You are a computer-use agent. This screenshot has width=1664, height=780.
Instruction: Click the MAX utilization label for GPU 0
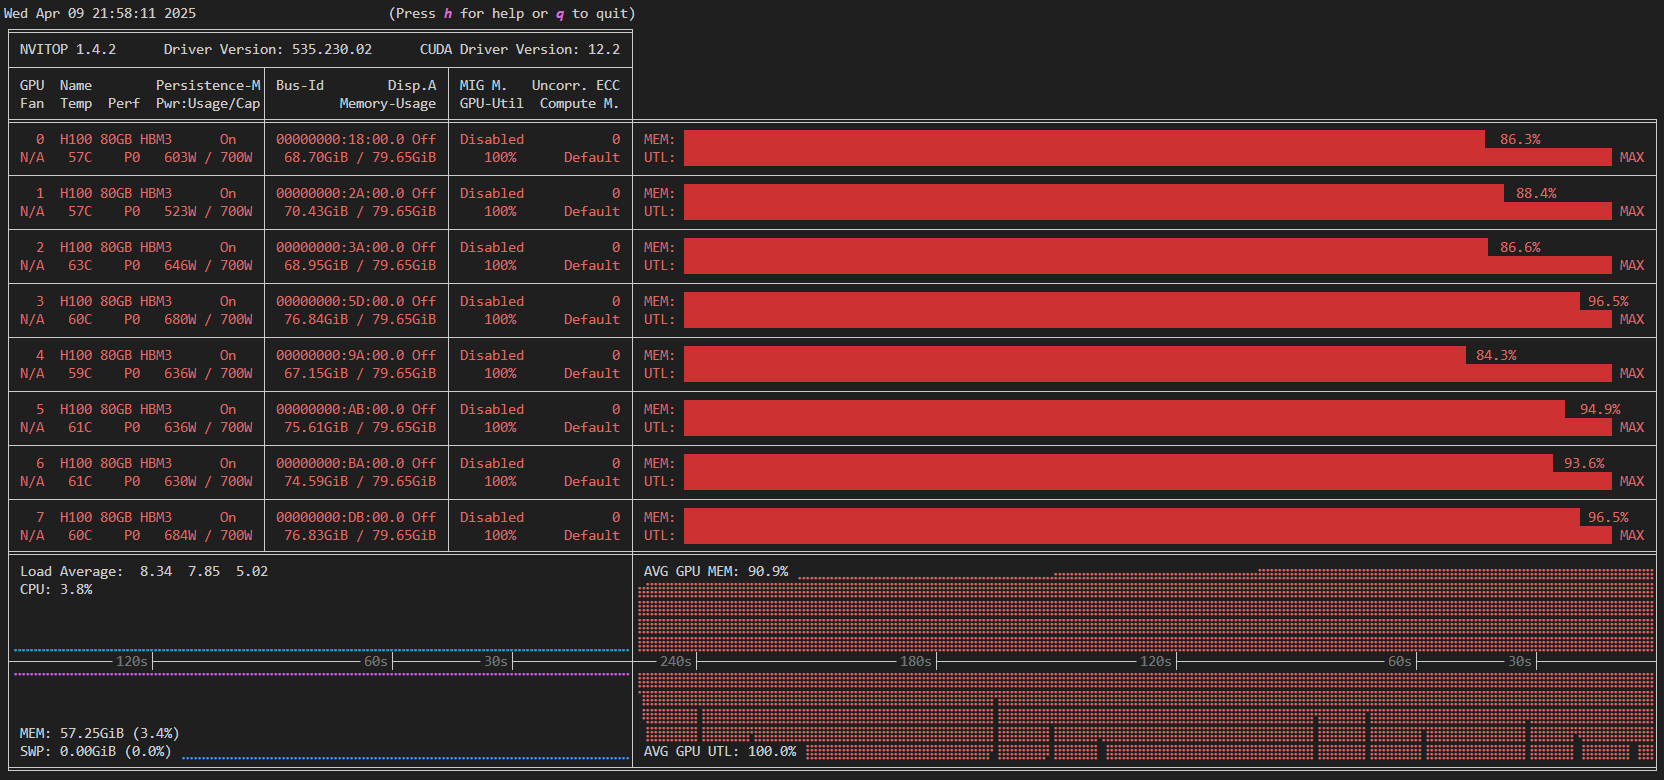1632,157
